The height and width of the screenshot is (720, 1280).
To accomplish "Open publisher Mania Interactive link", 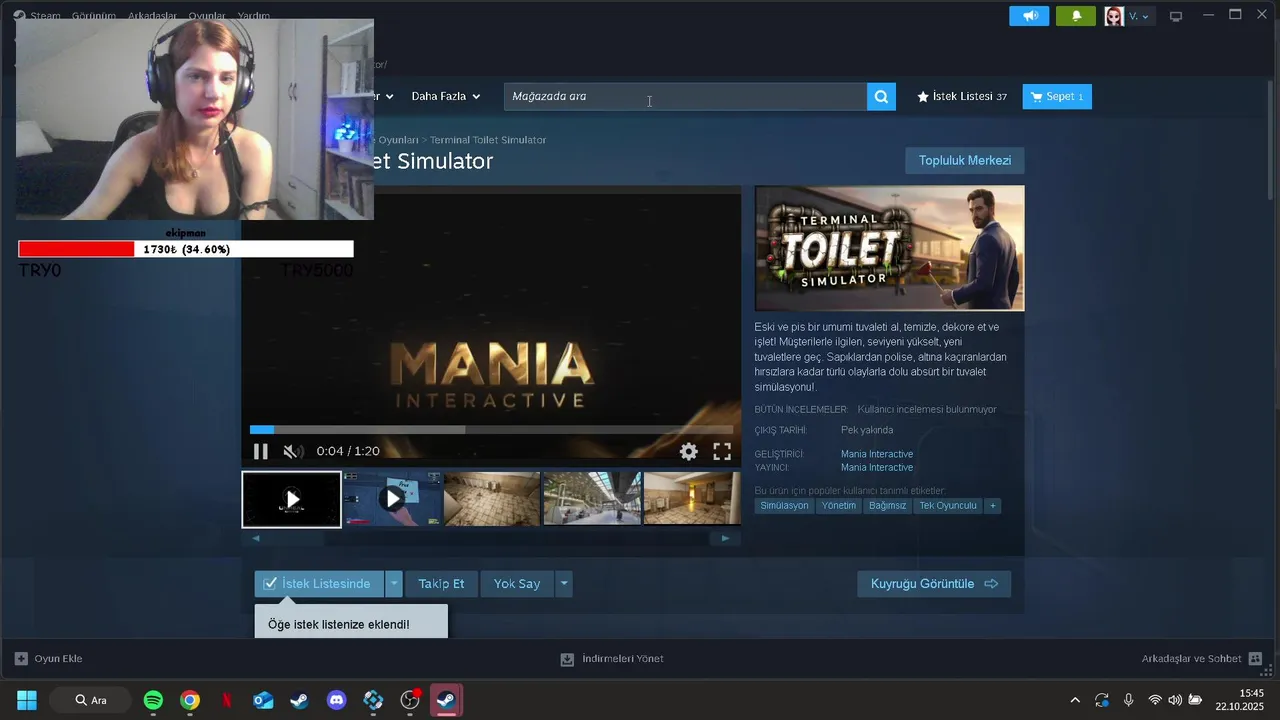I will (877, 468).
